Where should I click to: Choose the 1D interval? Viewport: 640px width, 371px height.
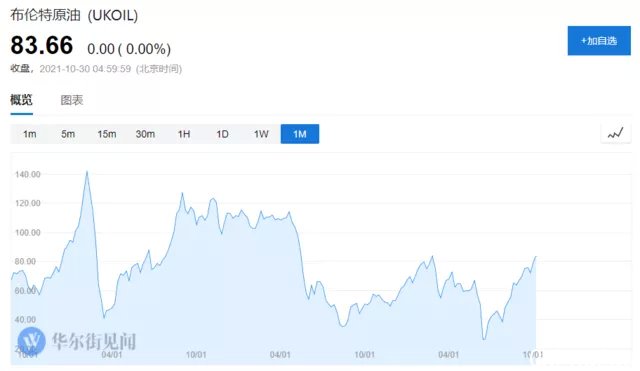[222, 134]
